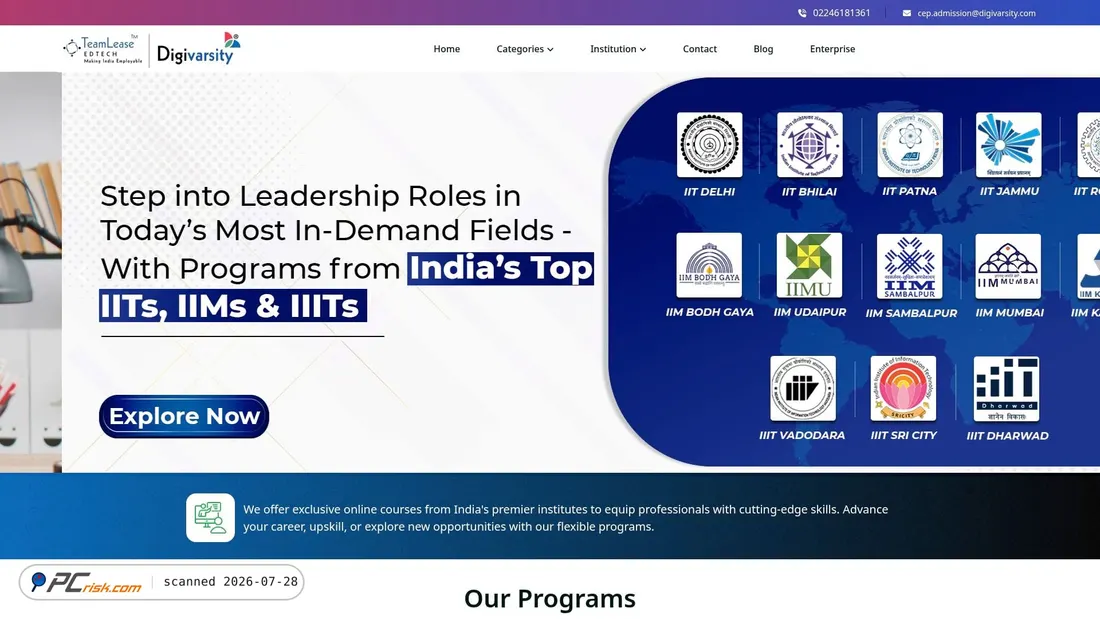
Task: Click the Our Programs heading
Action: 550,599
